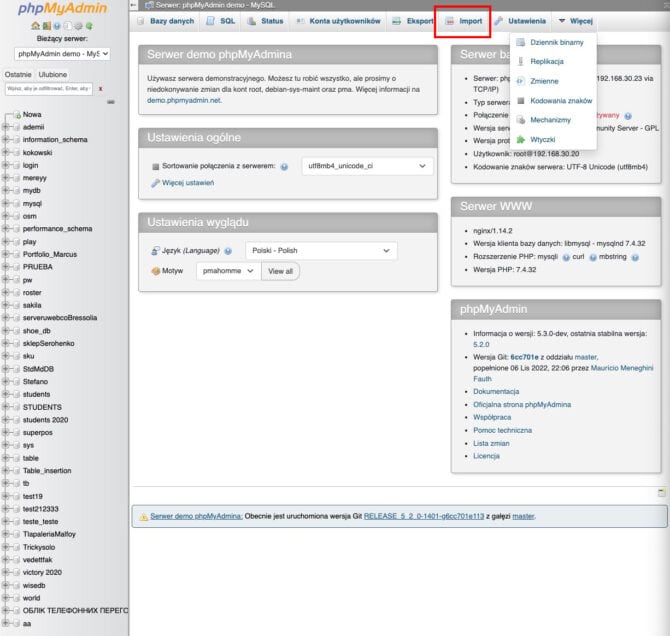Open the Więcej ustawień link
The height and width of the screenshot is (636, 670).
tap(188, 183)
